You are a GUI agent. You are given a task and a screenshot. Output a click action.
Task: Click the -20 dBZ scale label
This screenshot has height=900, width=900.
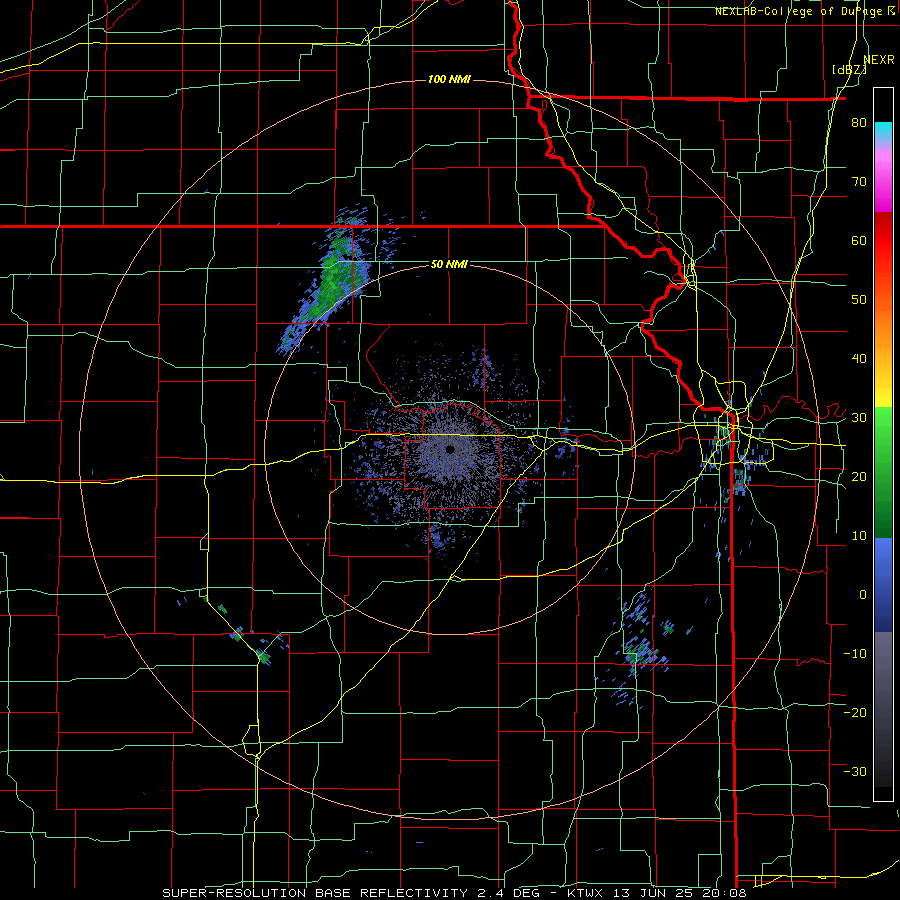[855, 712]
